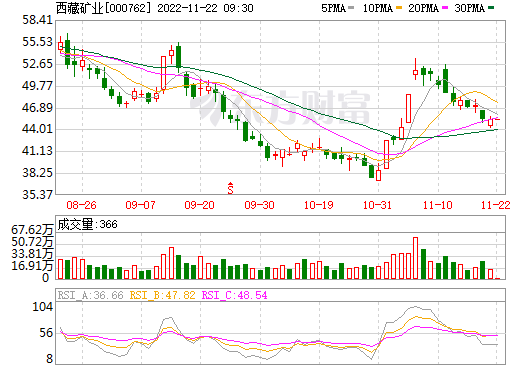Click the 5PMA legend label

(333, 8)
